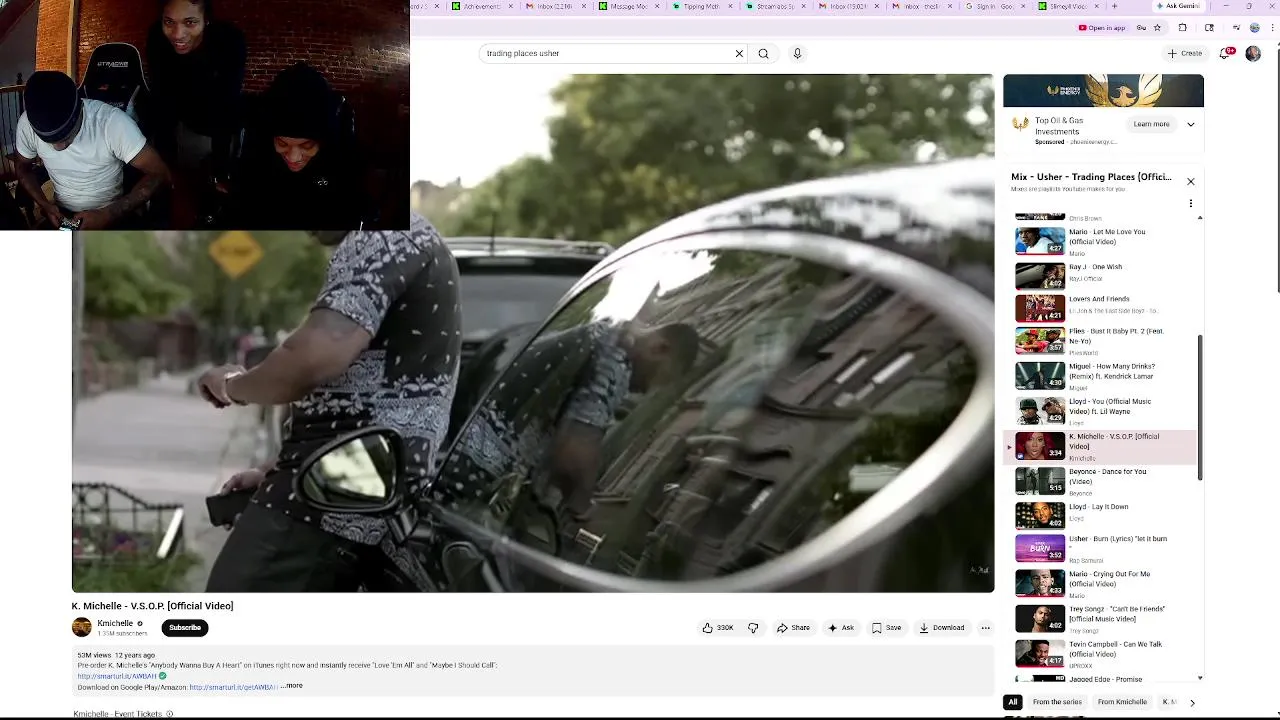The width and height of the screenshot is (1280, 720).
Task: Expand the description with ...more
Action: tap(291, 686)
